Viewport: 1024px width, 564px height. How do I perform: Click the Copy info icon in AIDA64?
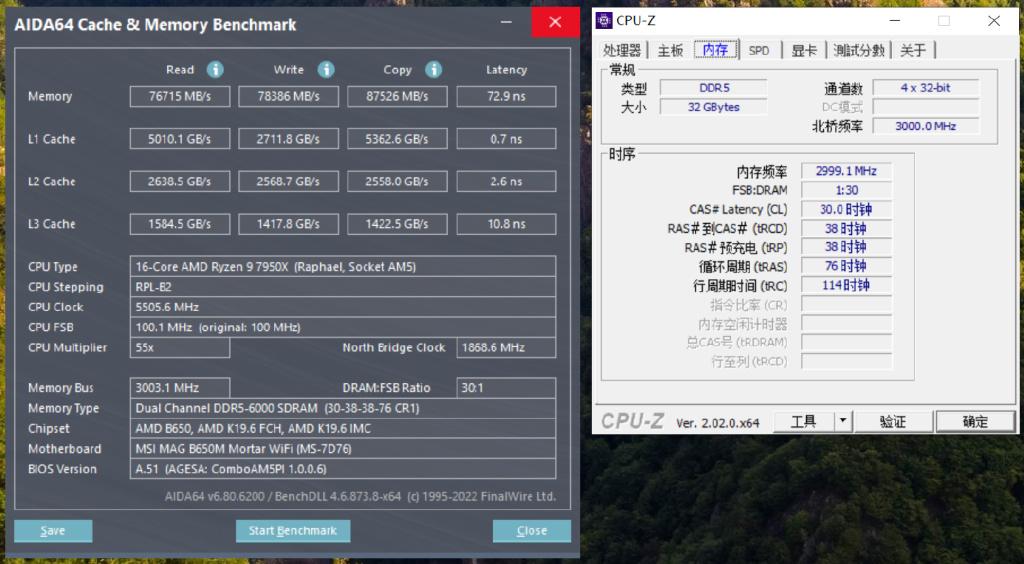tap(434, 69)
